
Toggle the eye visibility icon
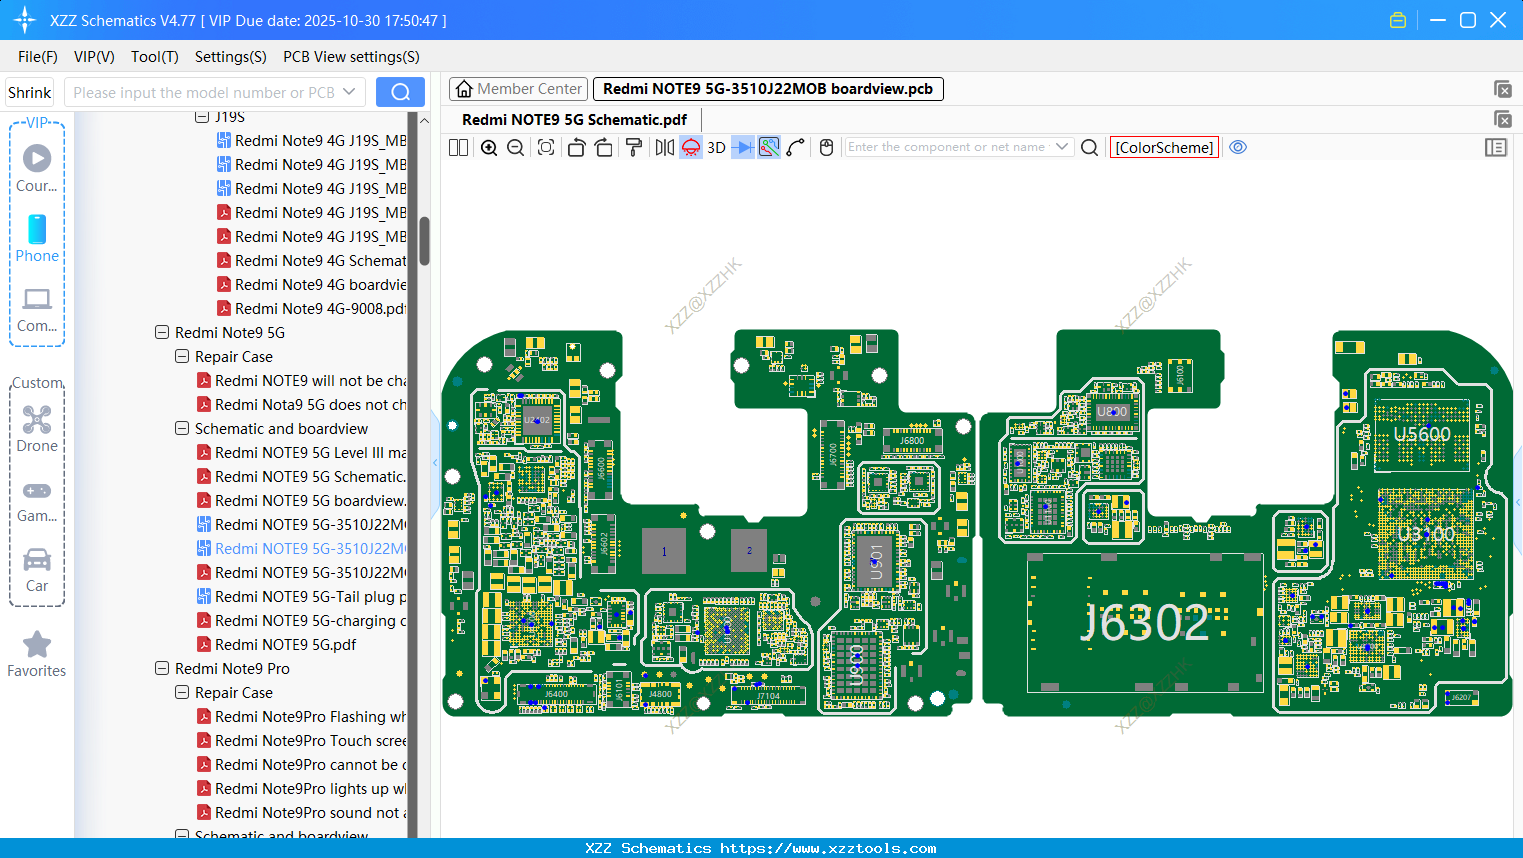[x=1238, y=147]
